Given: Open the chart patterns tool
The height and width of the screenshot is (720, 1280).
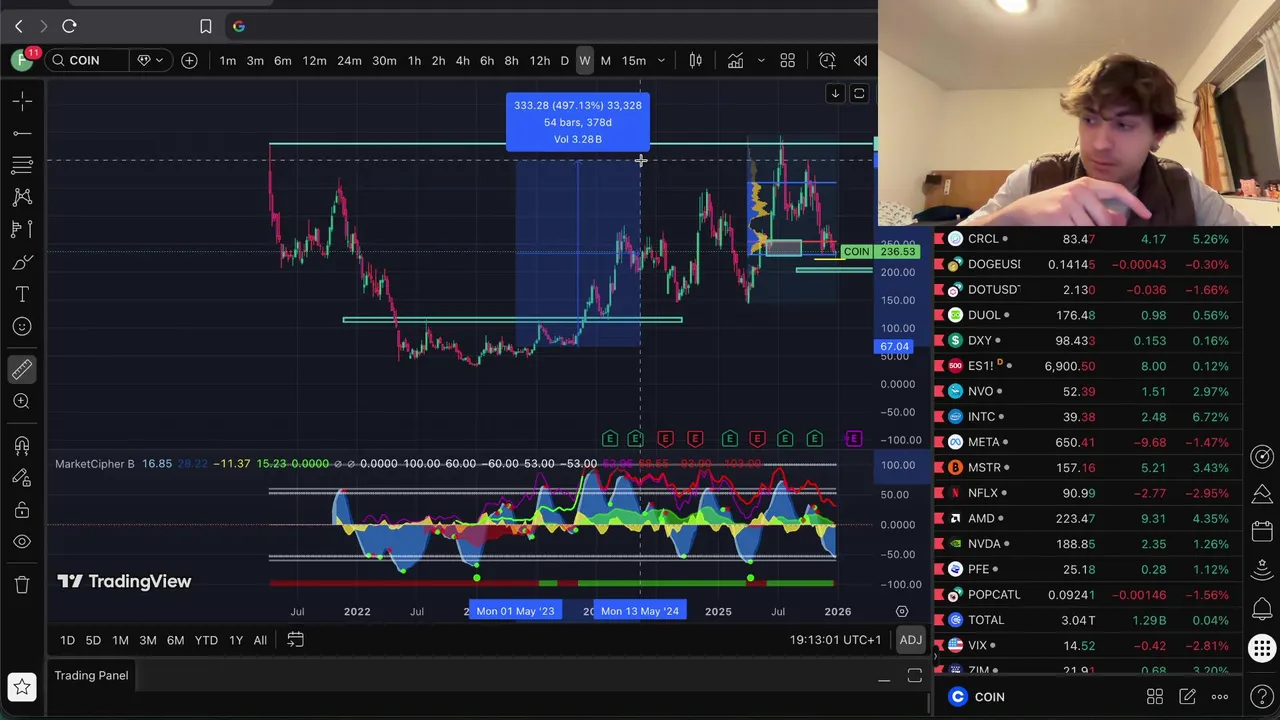Looking at the screenshot, I should coord(22,197).
